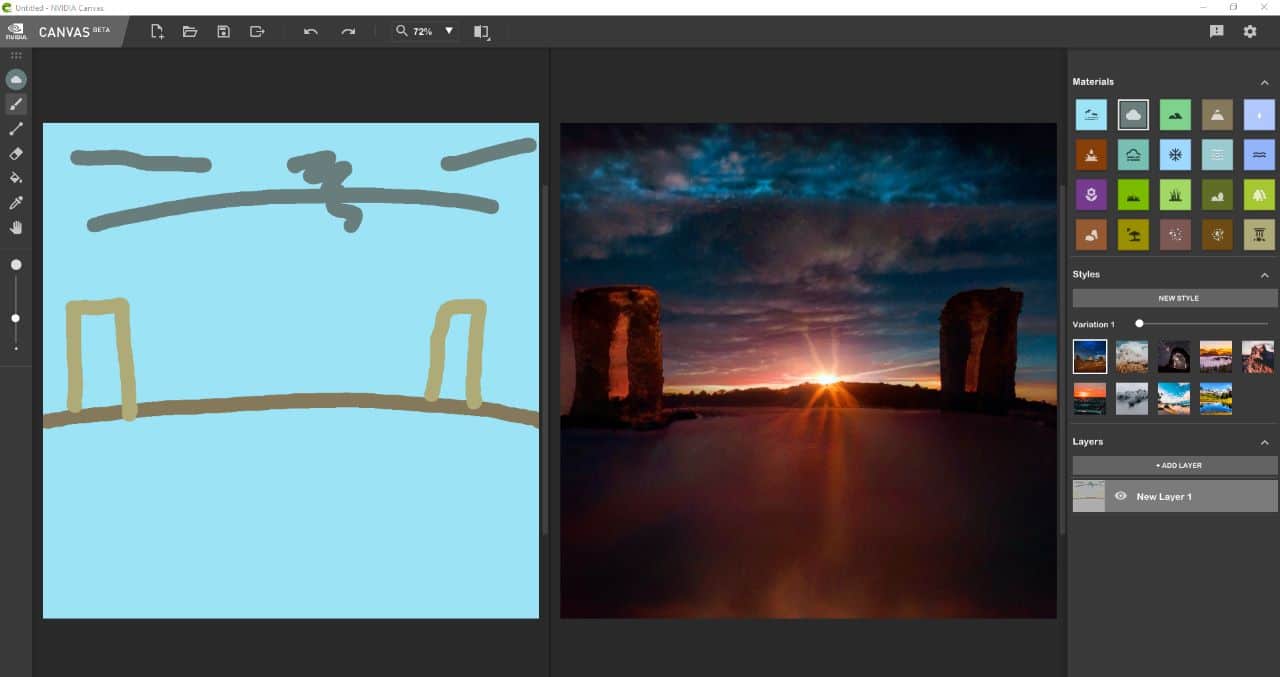
Task: Collapse the Materials panel
Action: pos(1264,82)
